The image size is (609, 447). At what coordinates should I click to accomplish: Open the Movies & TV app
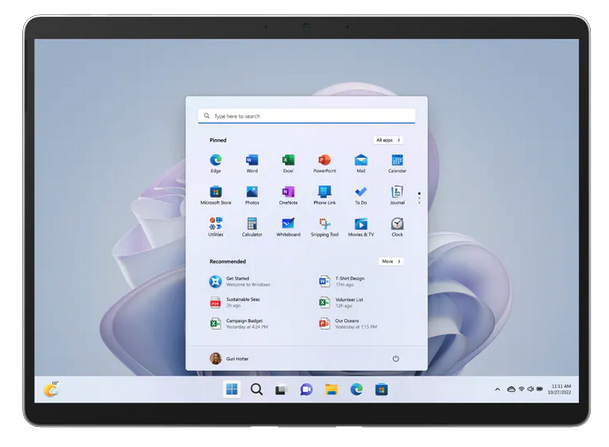361,227
